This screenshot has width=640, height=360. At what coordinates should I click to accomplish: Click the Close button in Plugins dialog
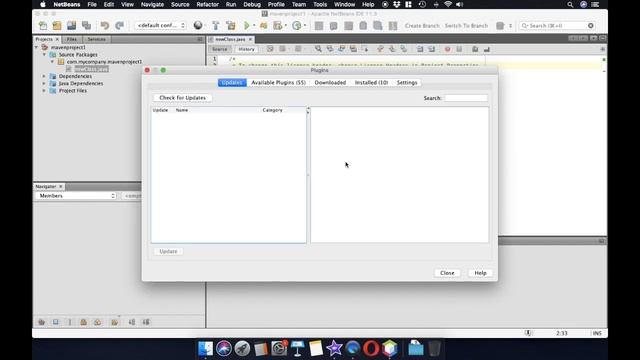(x=447, y=273)
